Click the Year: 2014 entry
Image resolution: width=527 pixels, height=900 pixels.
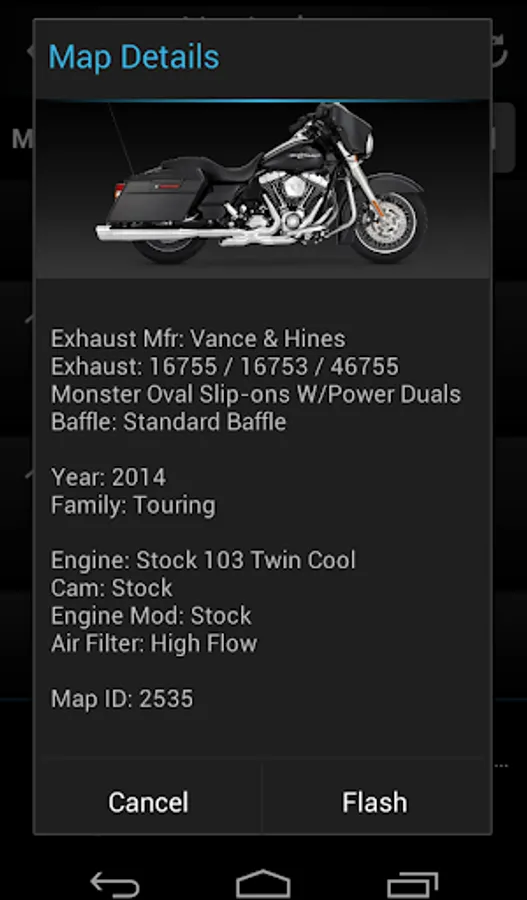[x=108, y=477]
